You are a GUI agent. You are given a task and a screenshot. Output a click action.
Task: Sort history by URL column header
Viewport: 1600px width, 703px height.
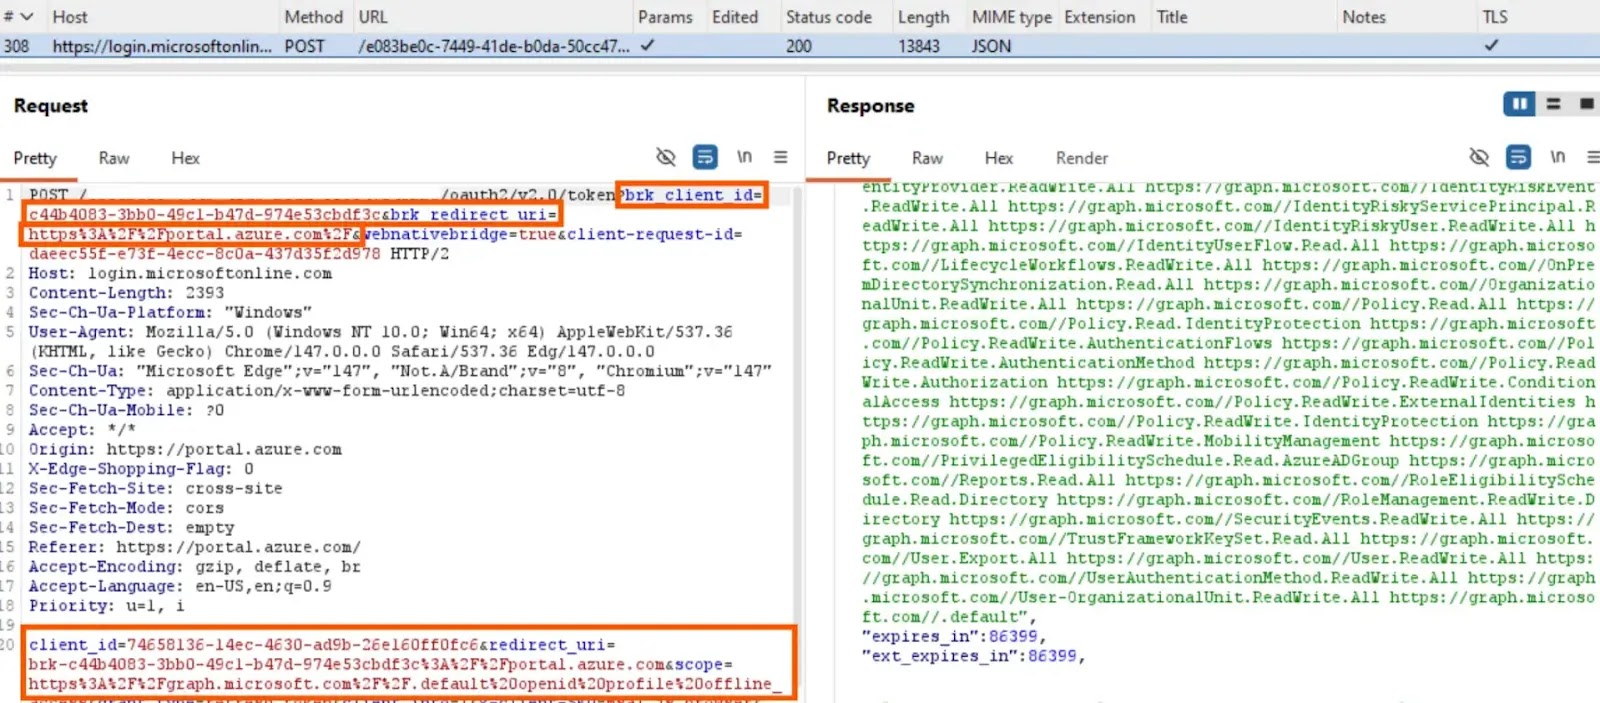(x=373, y=17)
